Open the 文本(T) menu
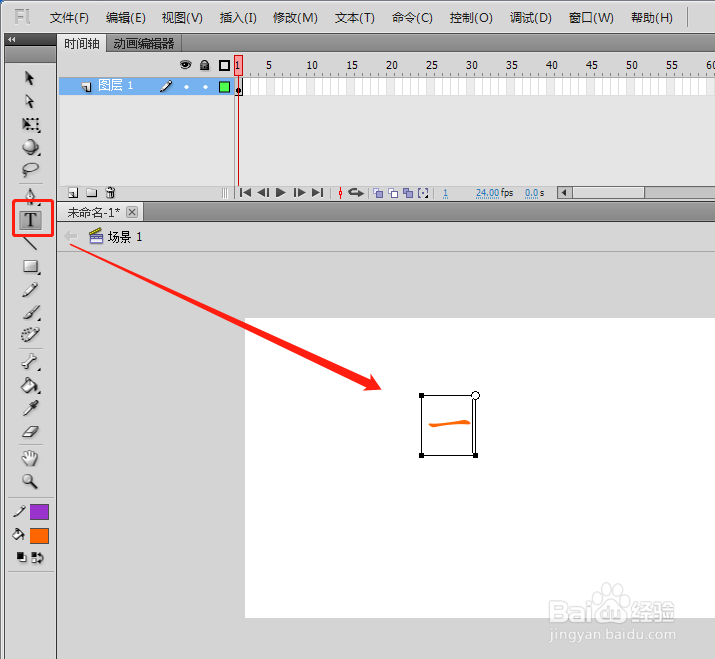Screen dimensions: 715x659 pos(354,18)
